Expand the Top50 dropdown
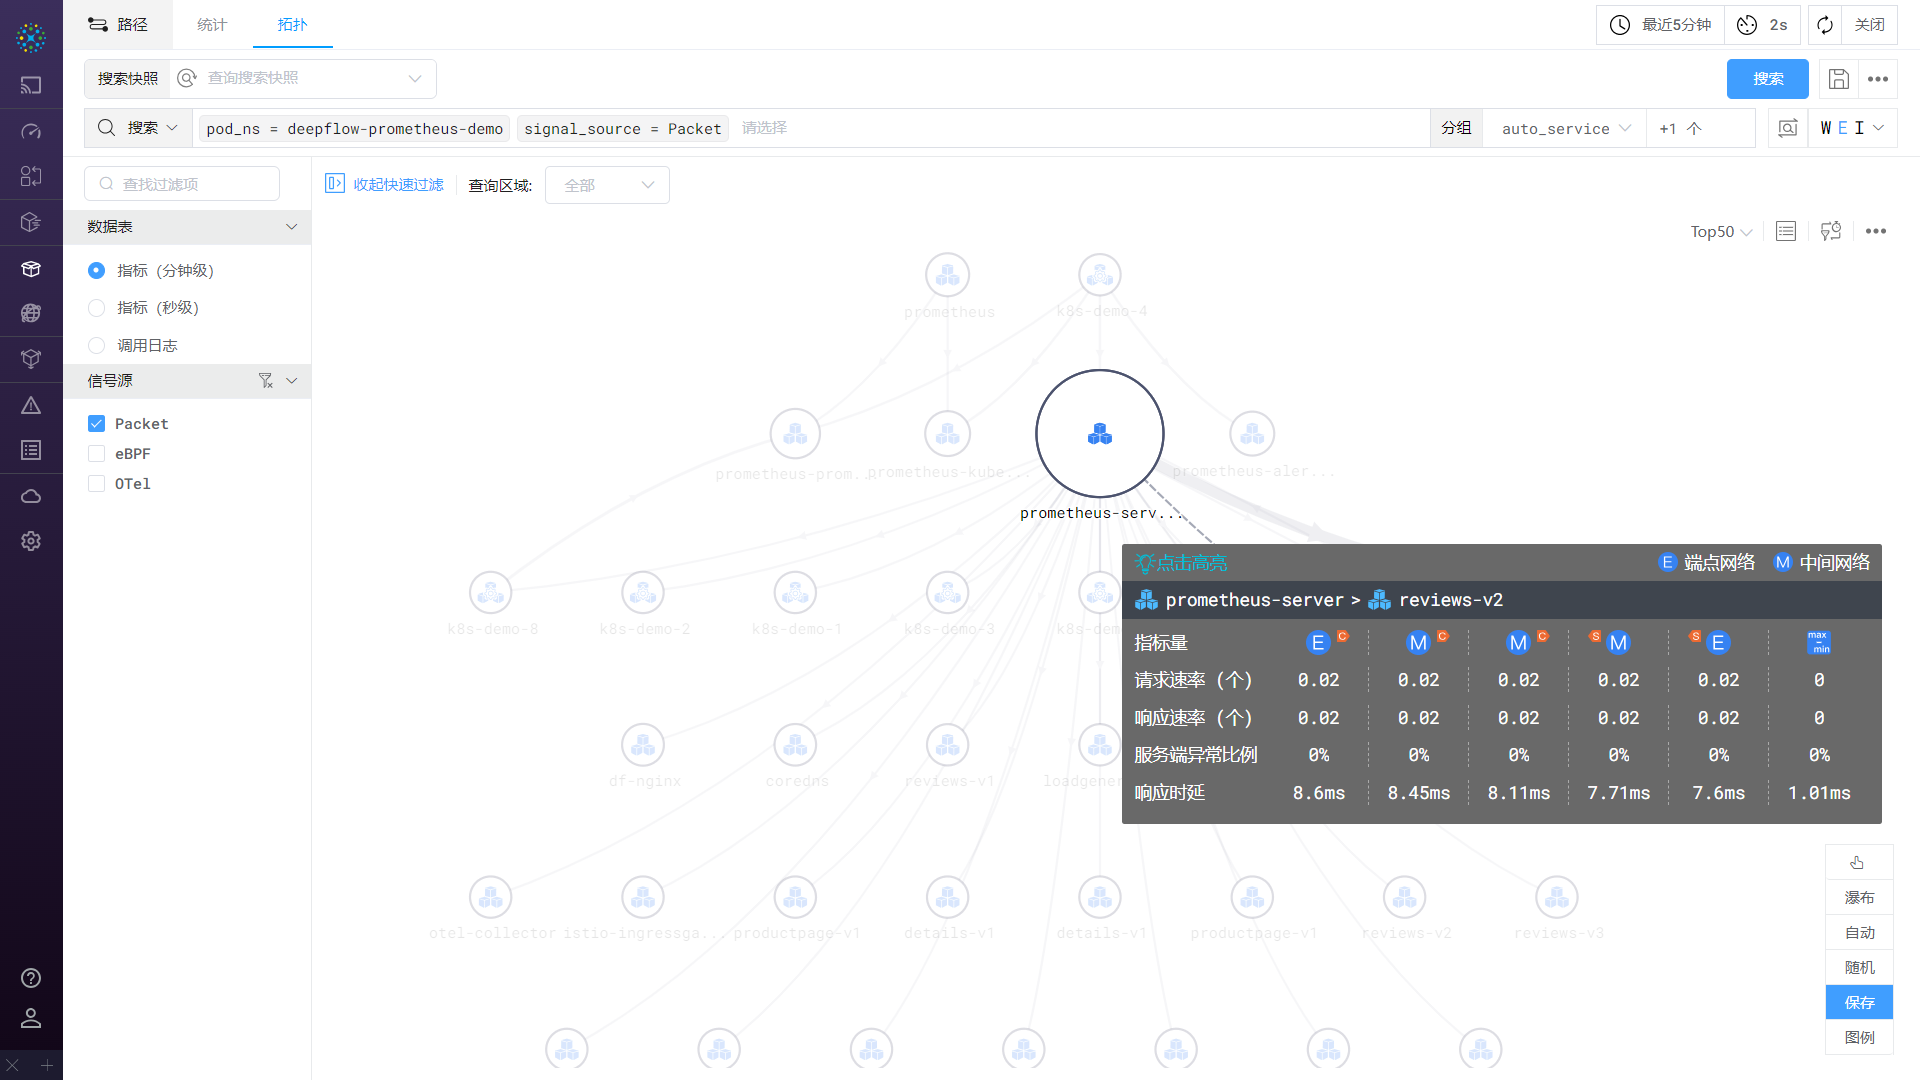Viewport: 1920px width, 1080px height. 1720,232
